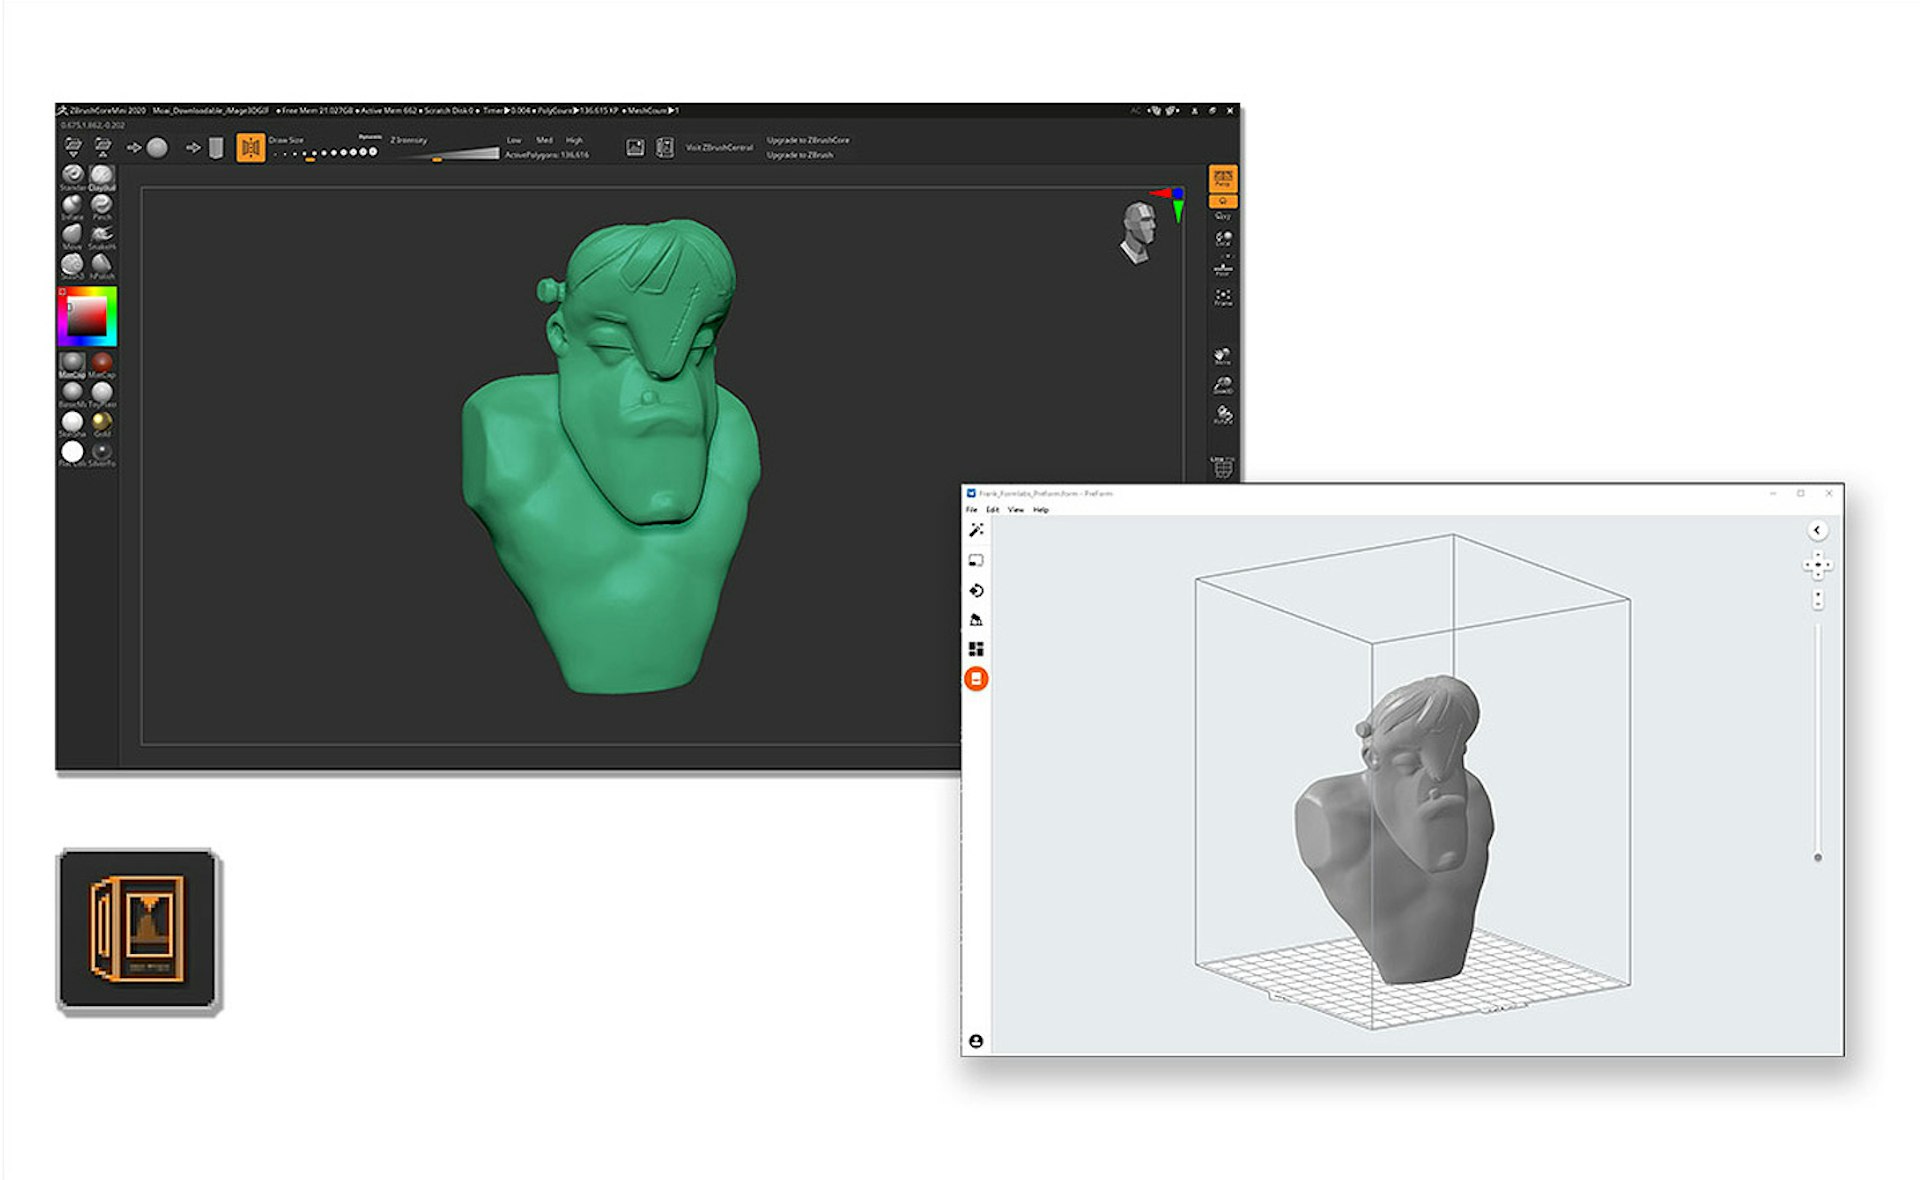
Task: Click the 3D print export icon in ZBrush
Action: pos(665,148)
